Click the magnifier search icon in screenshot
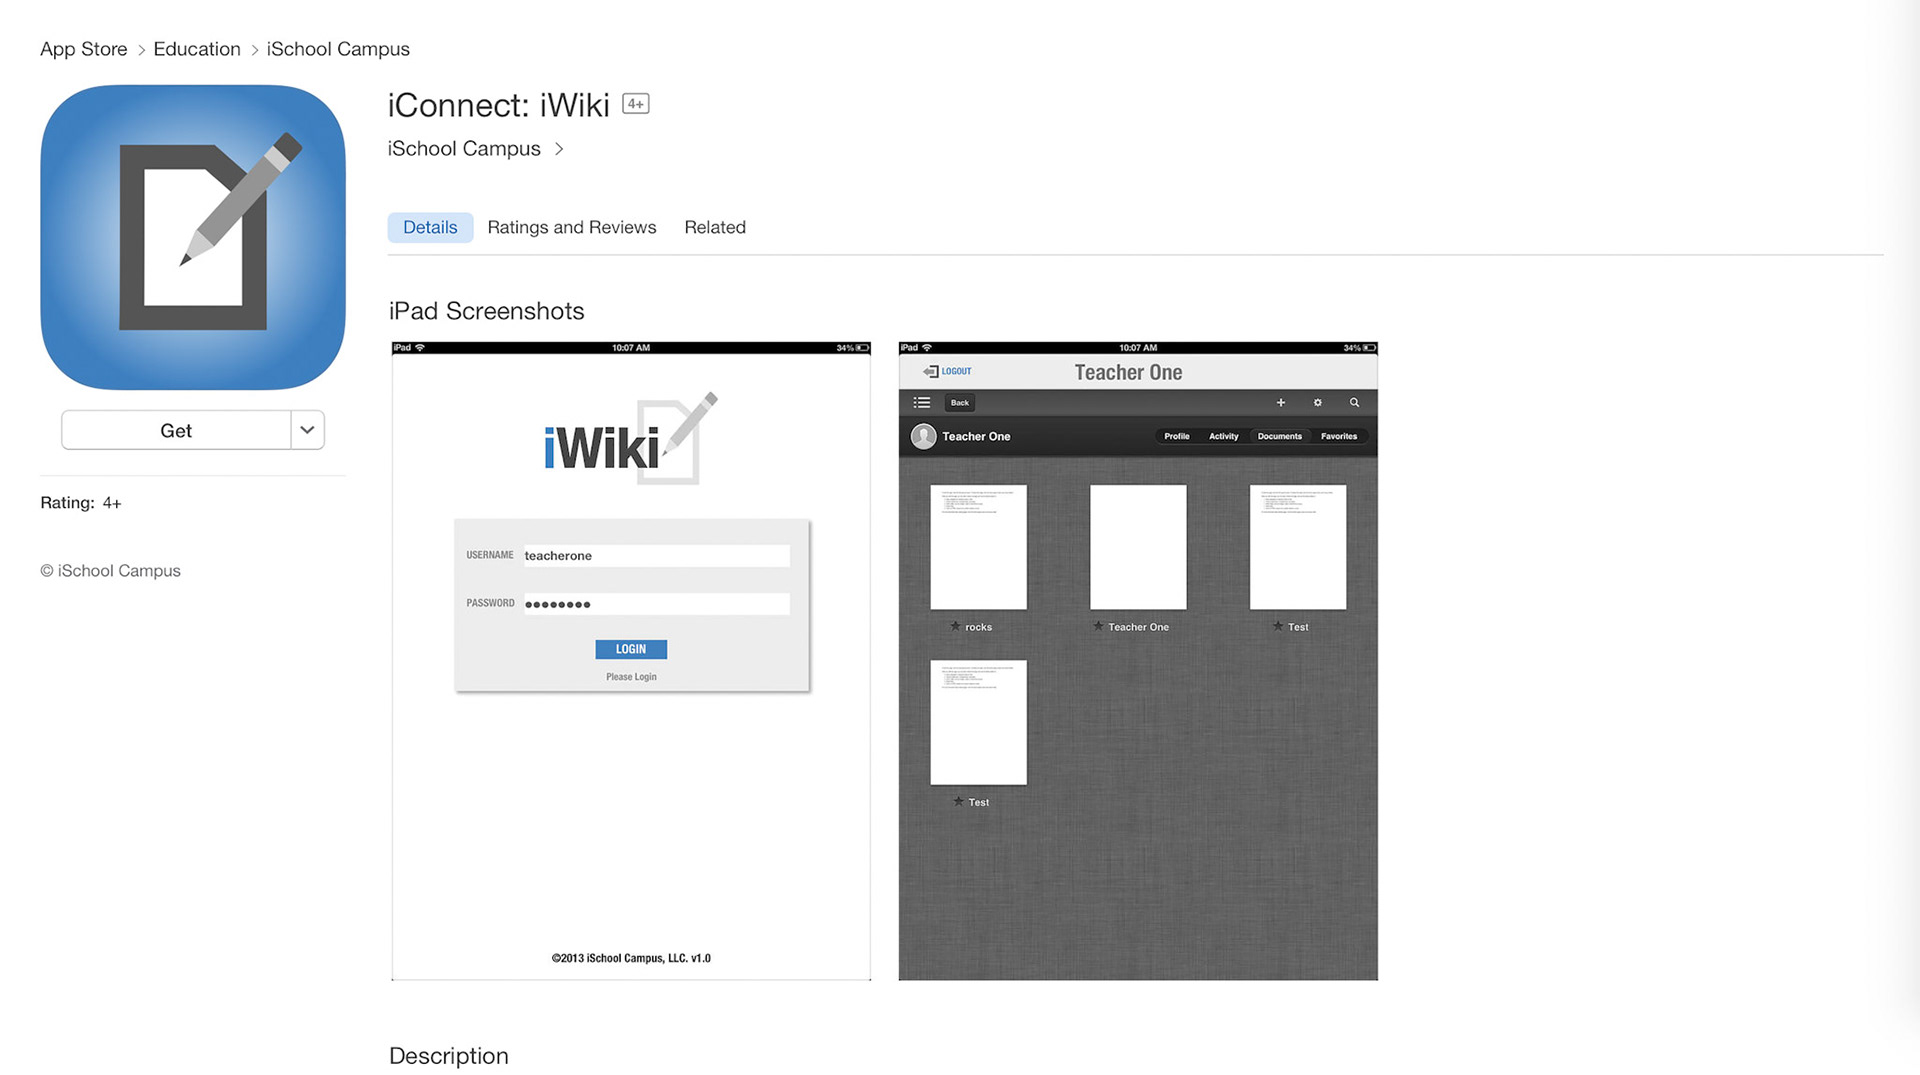 [x=1355, y=403]
